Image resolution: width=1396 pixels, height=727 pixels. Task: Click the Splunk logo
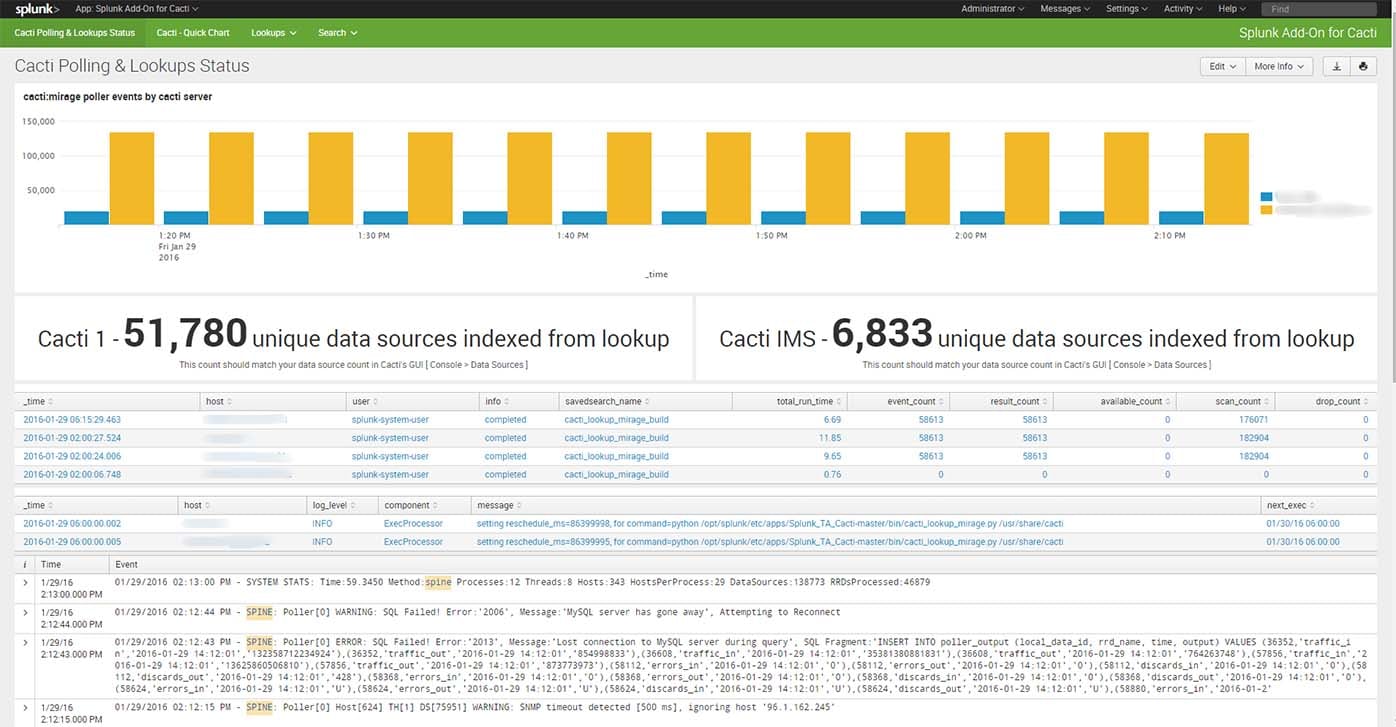(x=37, y=9)
